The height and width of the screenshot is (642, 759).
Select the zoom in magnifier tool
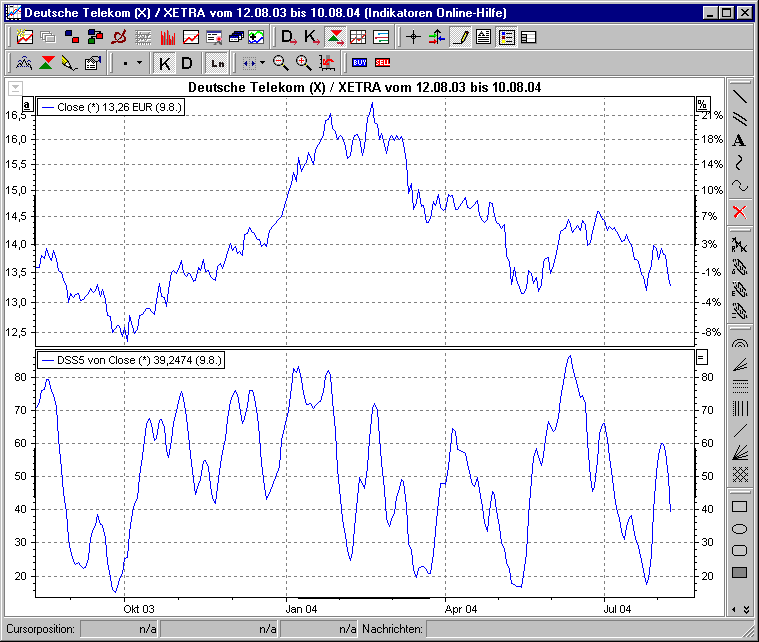(x=303, y=63)
